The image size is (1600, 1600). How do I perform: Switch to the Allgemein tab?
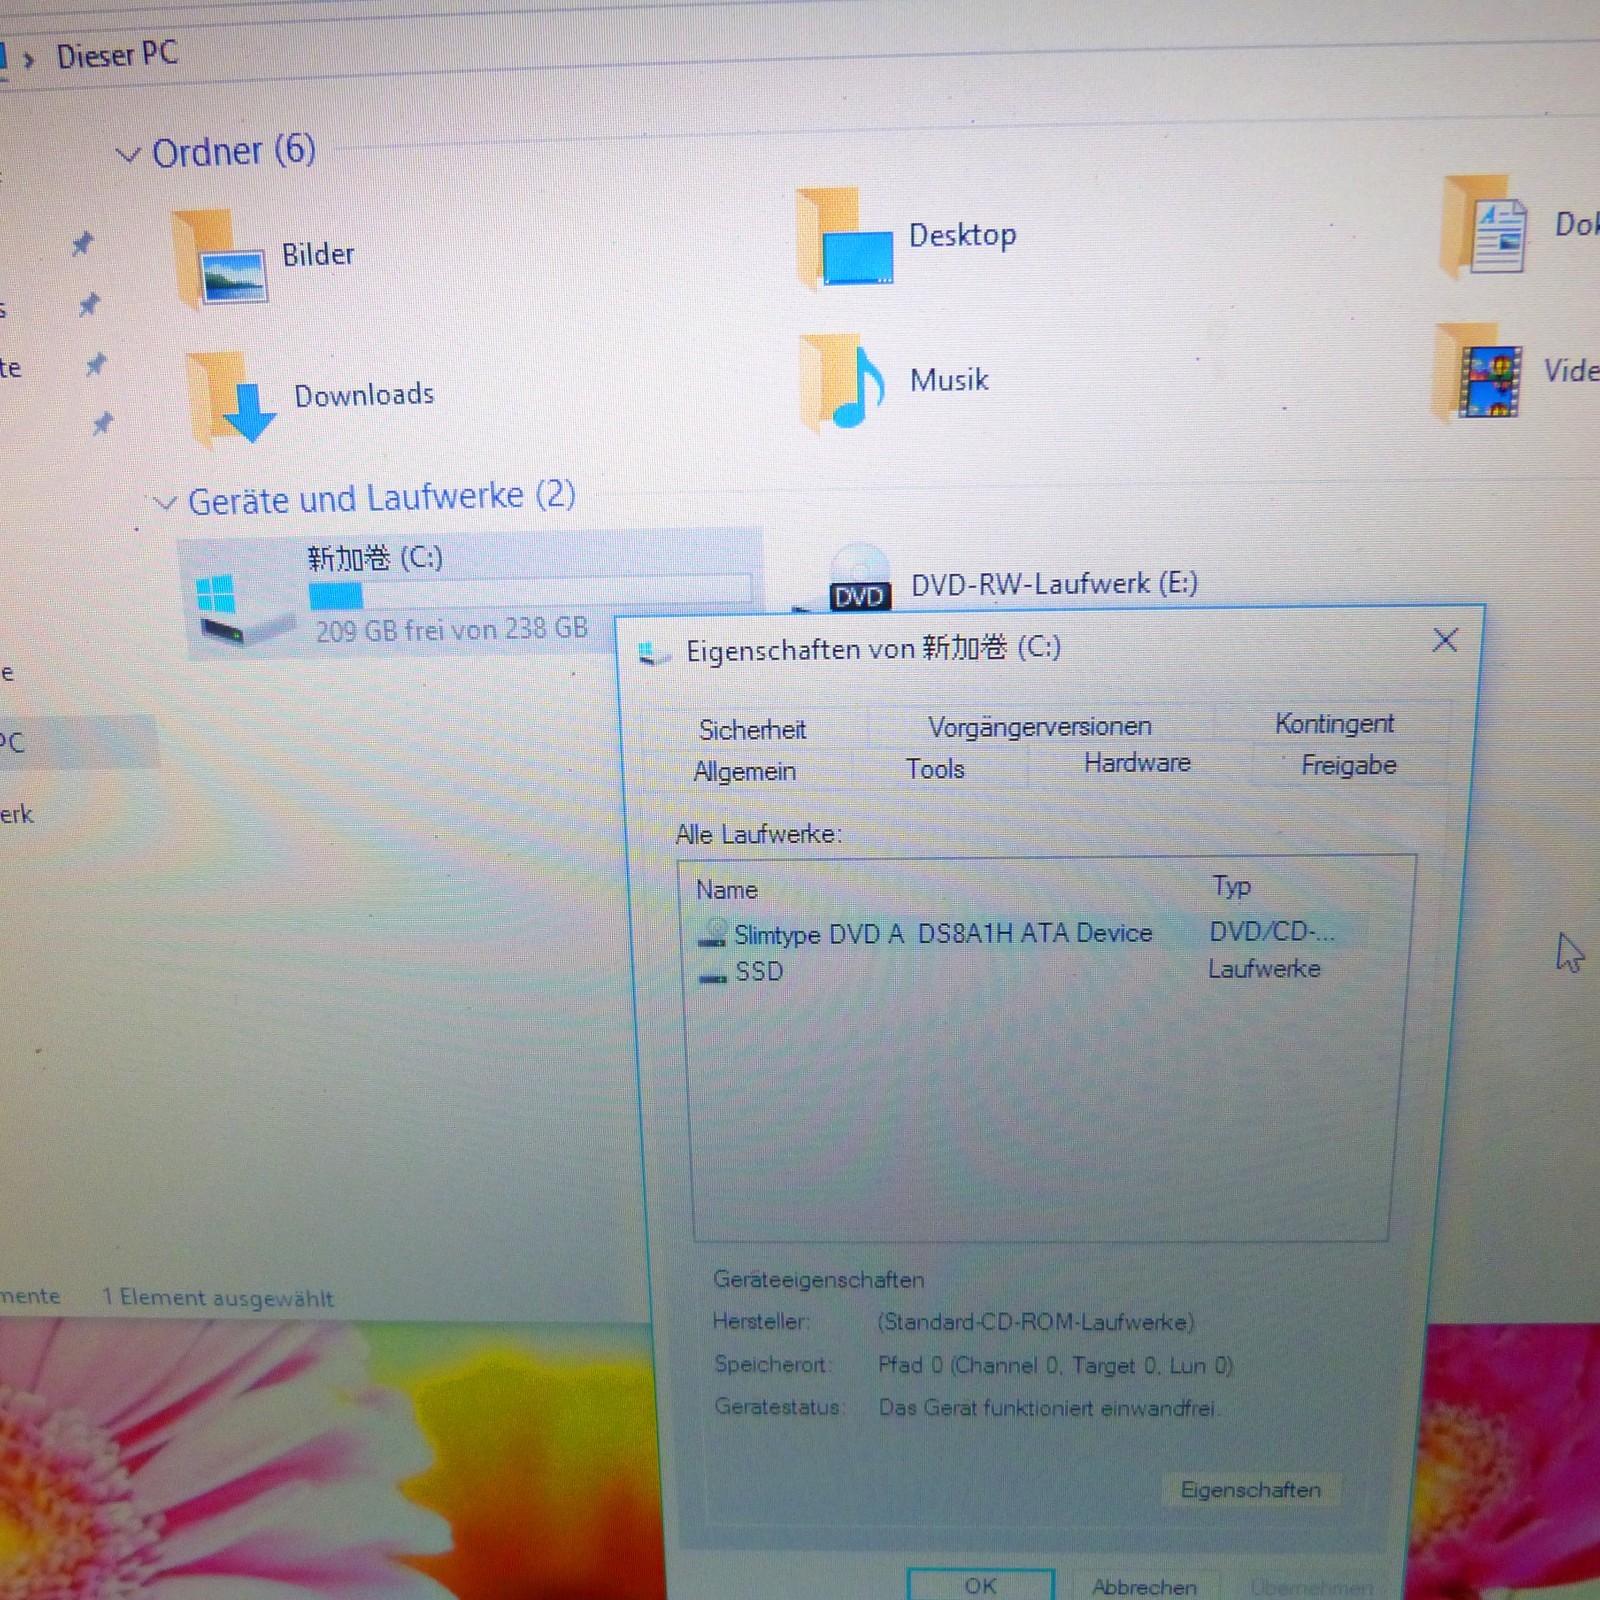coord(745,771)
